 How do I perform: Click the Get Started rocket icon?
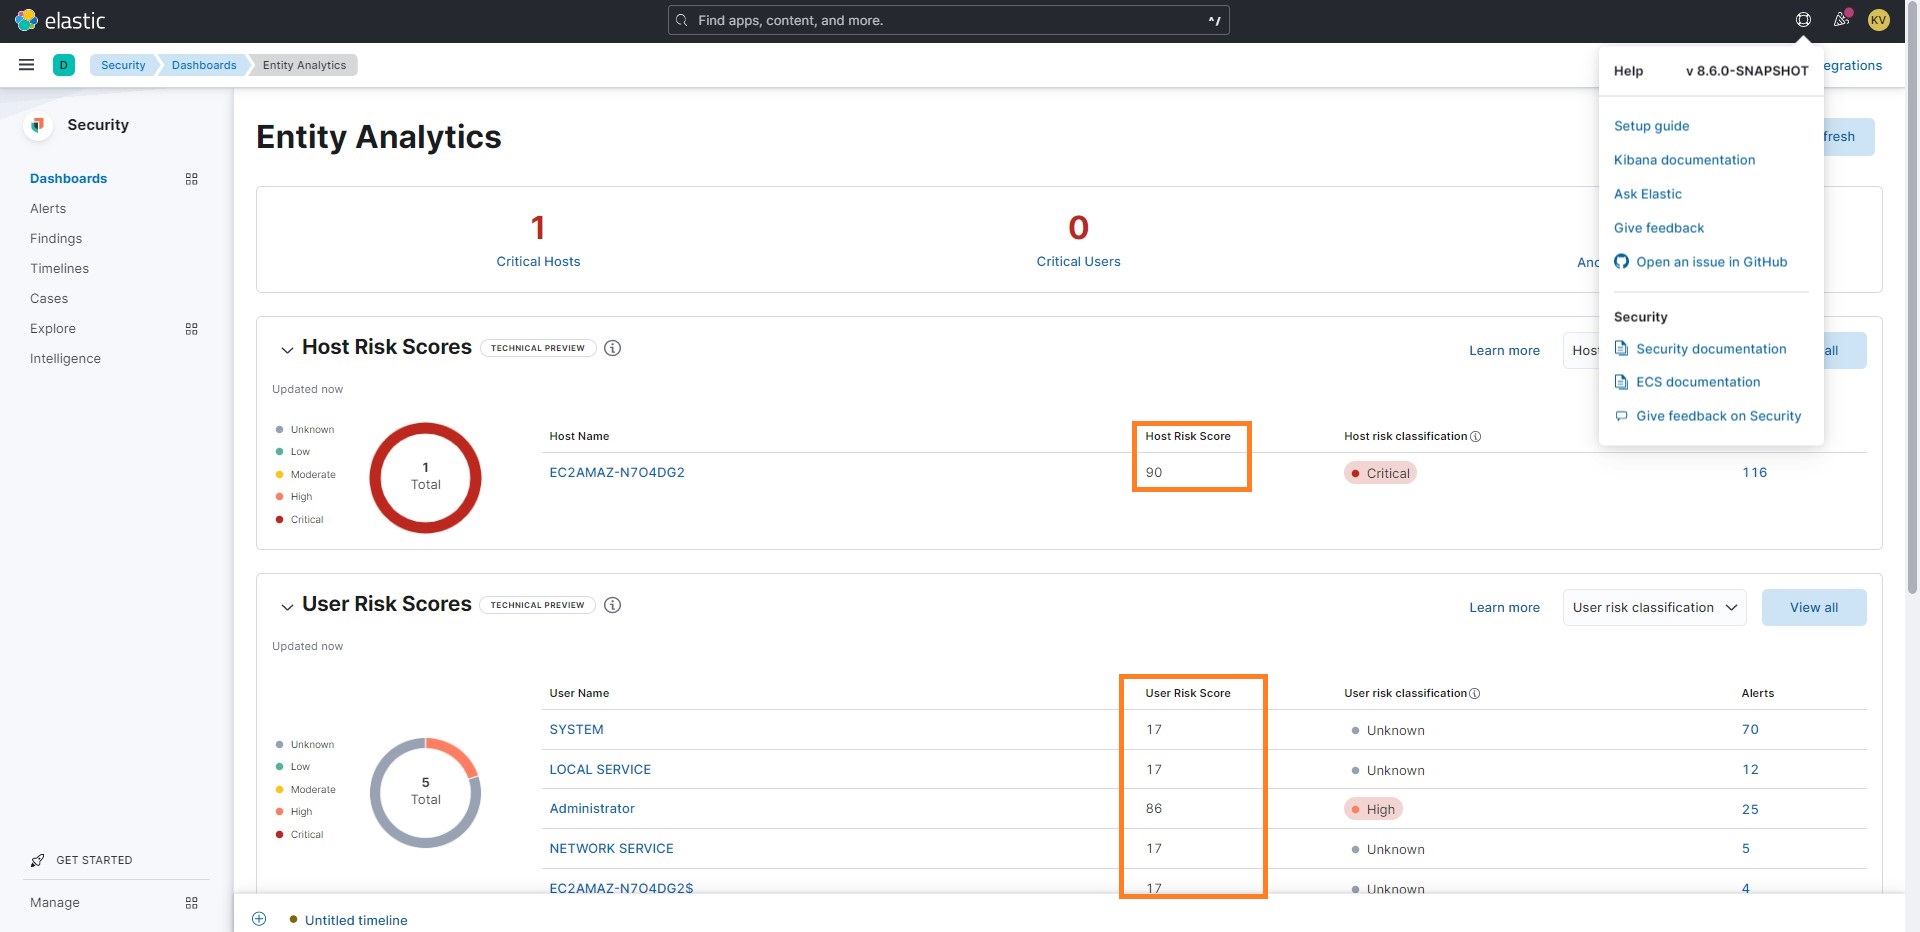[36, 860]
